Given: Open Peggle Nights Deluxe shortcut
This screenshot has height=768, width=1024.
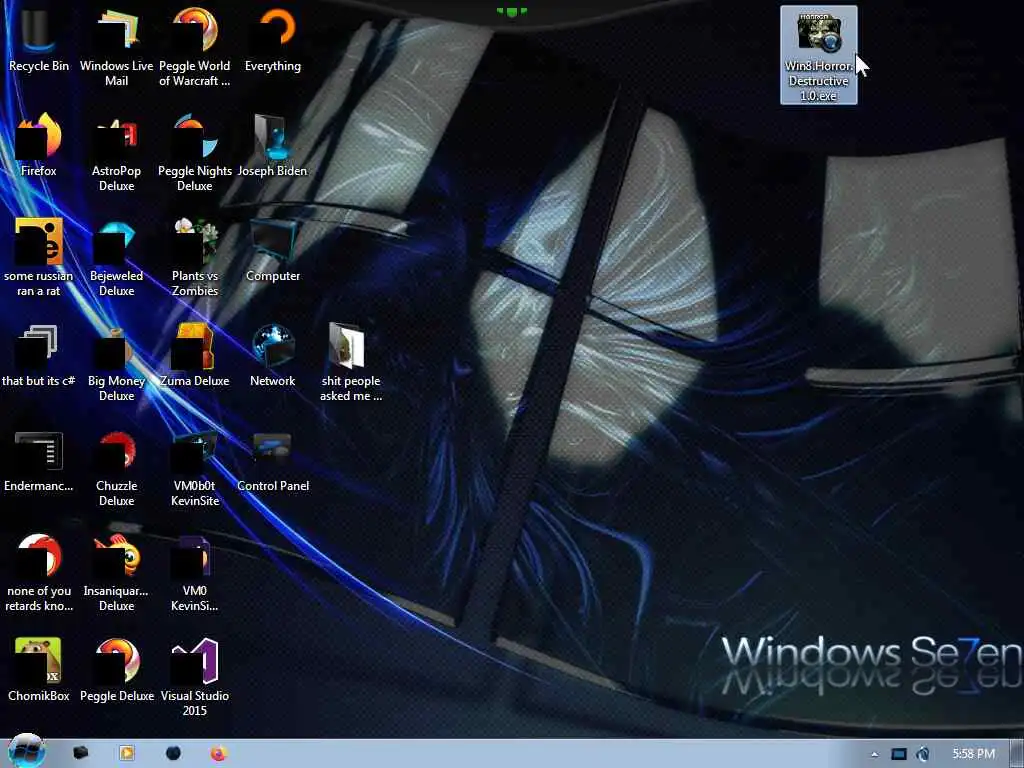Looking at the screenshot, I should (x=195, y=152).
